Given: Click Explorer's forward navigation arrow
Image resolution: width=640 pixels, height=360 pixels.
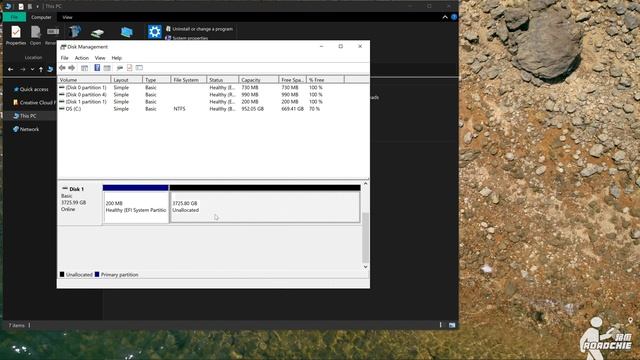Looking at the screenshot, I should pyautogui.click(x=22, y=69).
